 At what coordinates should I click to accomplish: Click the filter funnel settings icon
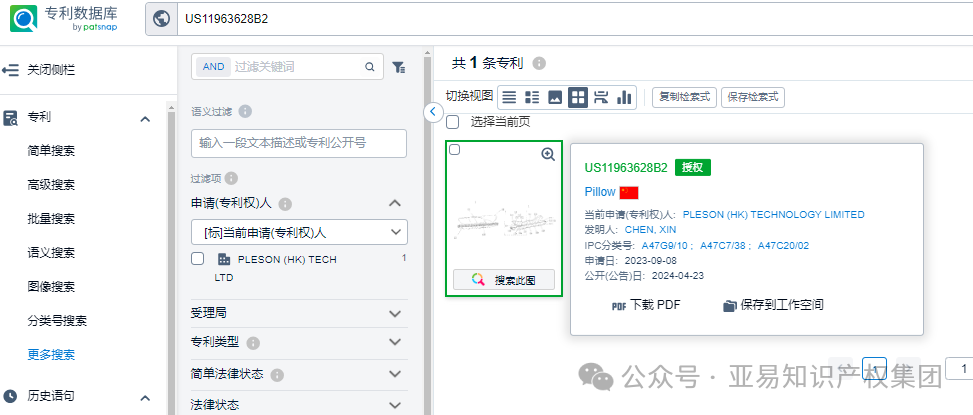coord(399,68)
